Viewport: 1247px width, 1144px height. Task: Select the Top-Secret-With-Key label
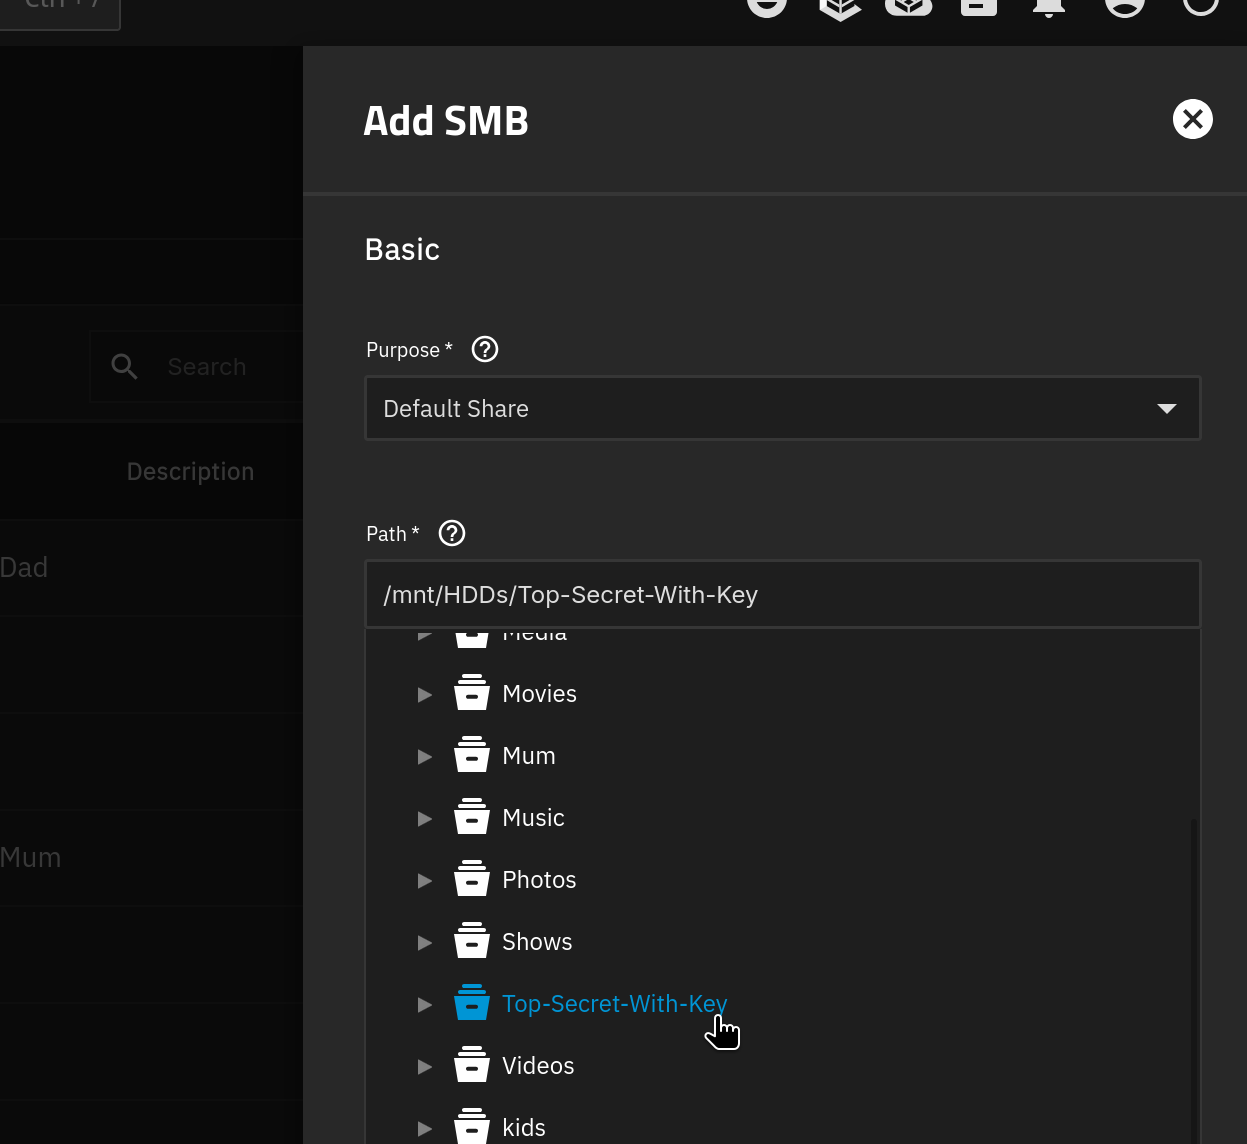point(614,1004)
